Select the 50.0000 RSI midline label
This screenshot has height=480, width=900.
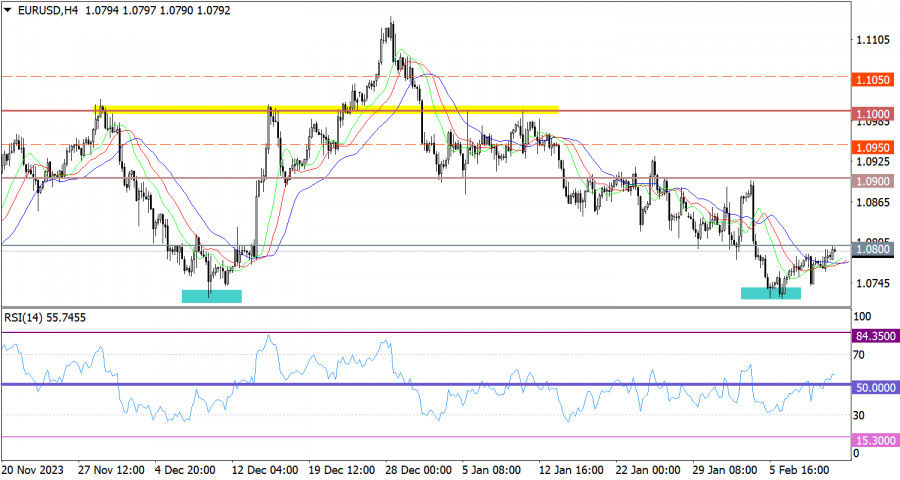coord(874,388)
